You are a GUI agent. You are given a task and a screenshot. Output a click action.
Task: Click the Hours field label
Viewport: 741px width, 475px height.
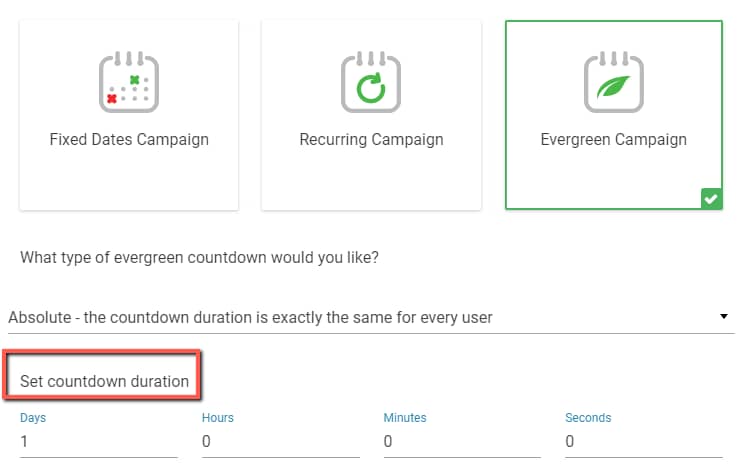pyautogui.click(x=218, y=417)
